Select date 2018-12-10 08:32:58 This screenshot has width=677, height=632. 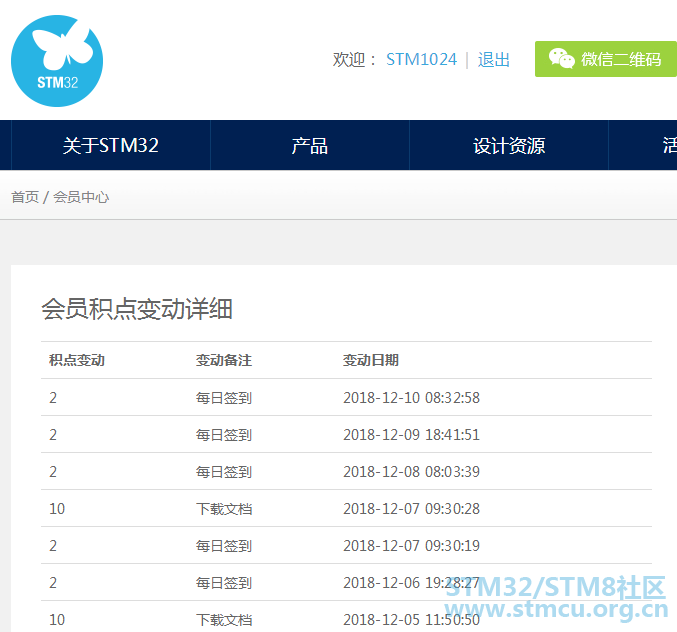pyautogui.click(x=411, y=398)
